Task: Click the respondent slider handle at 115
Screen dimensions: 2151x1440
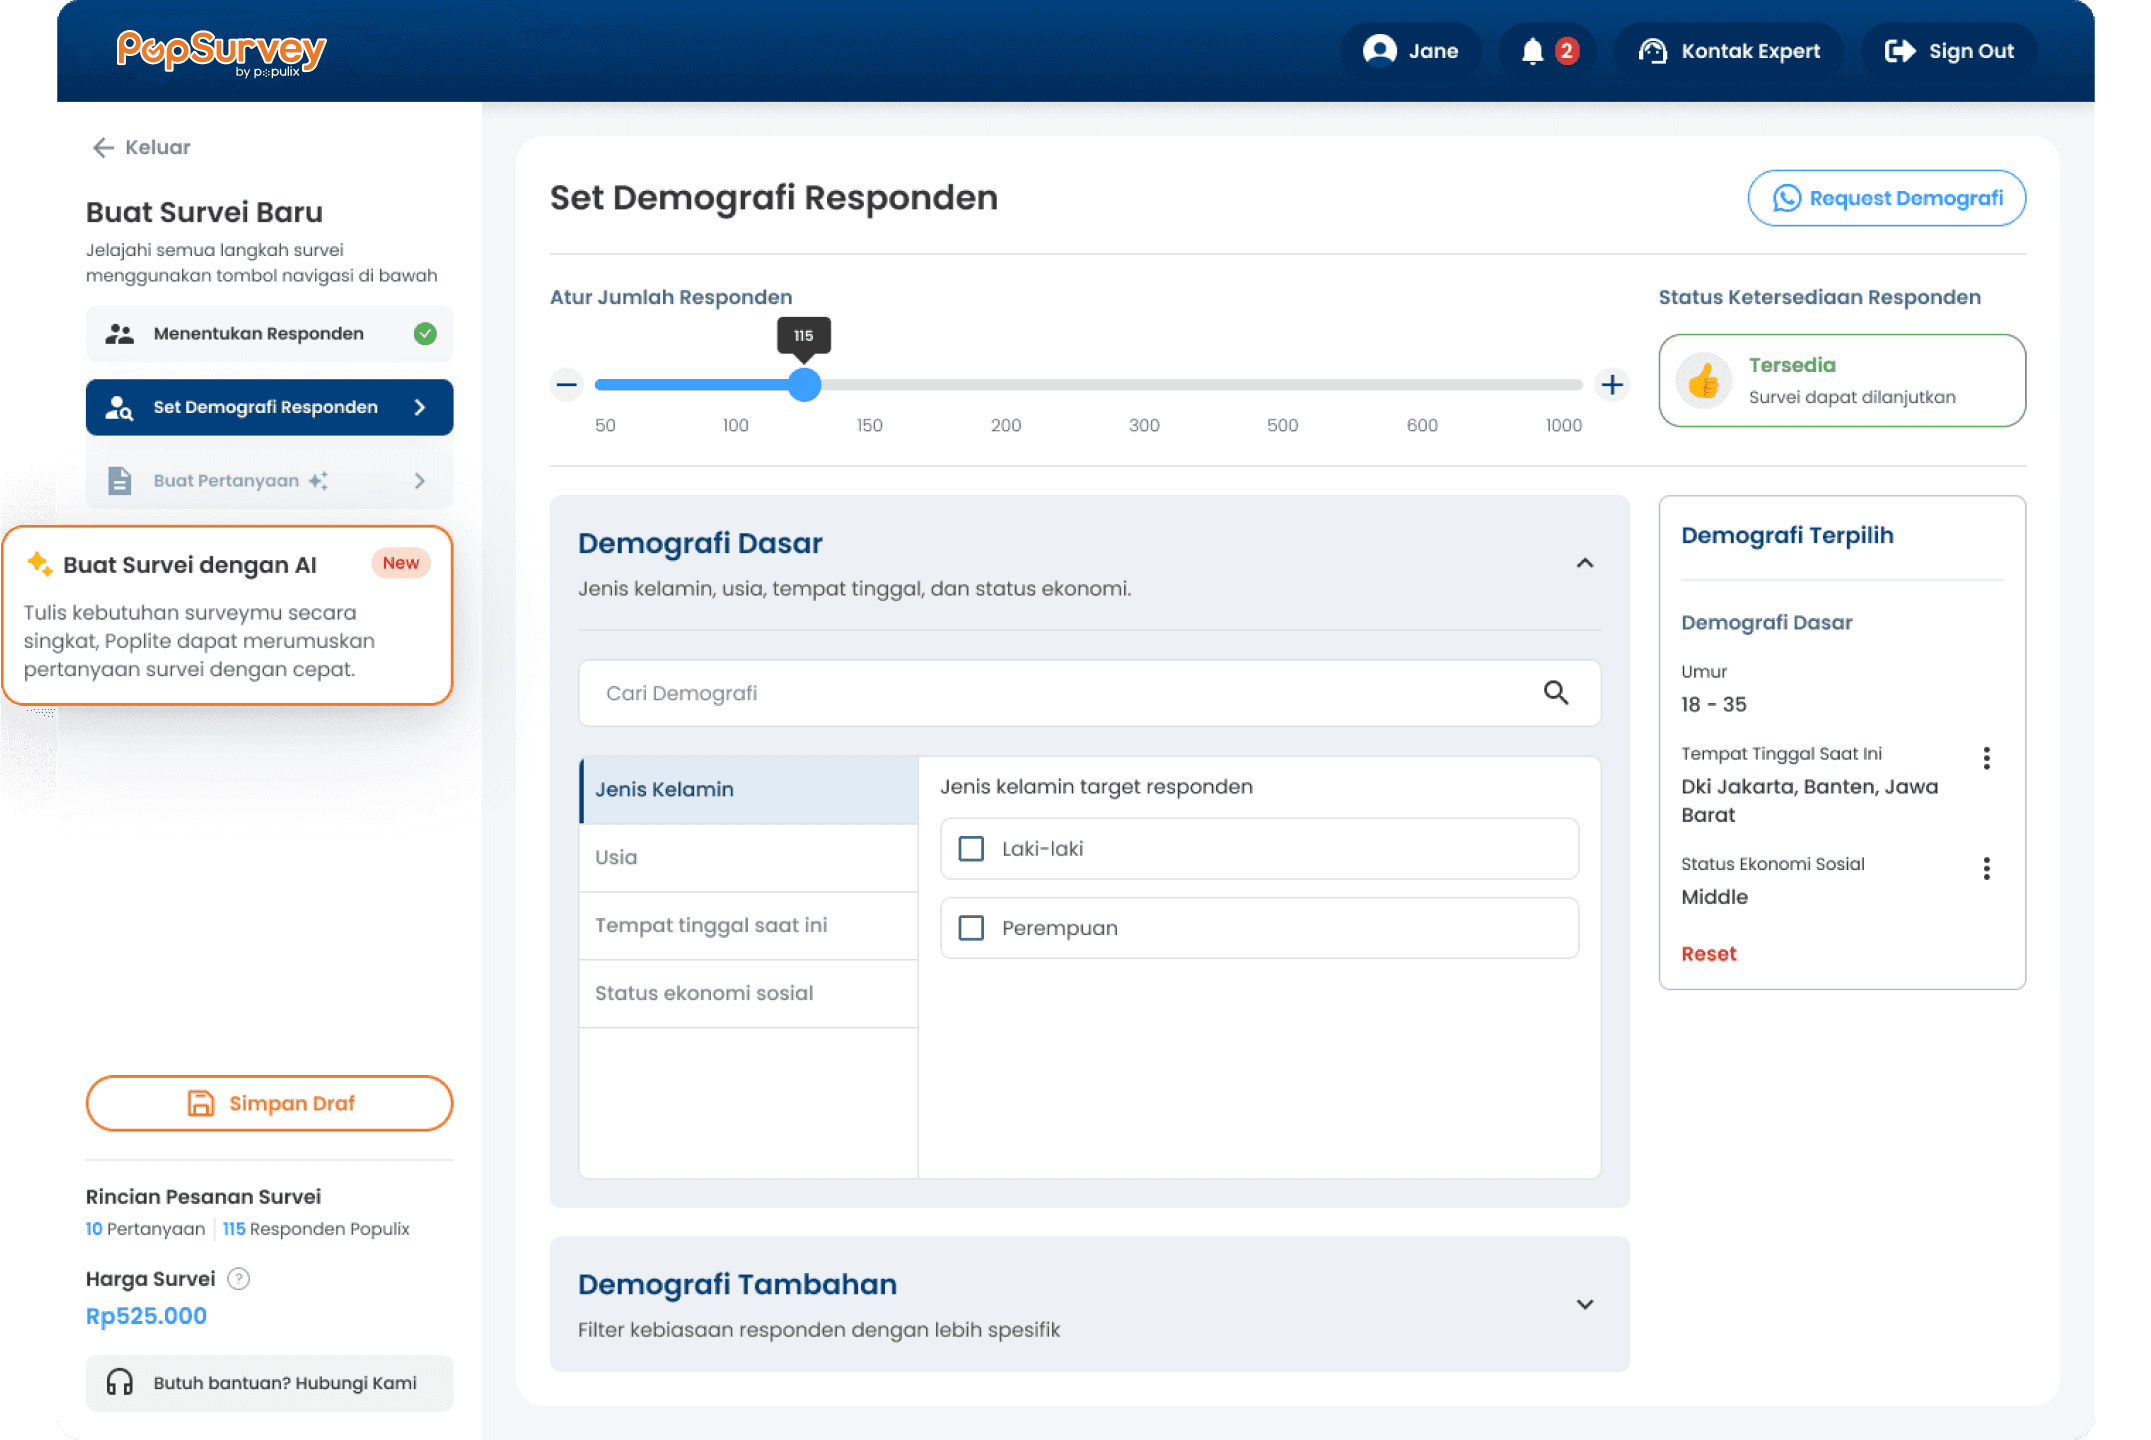Action: (804, 385)
